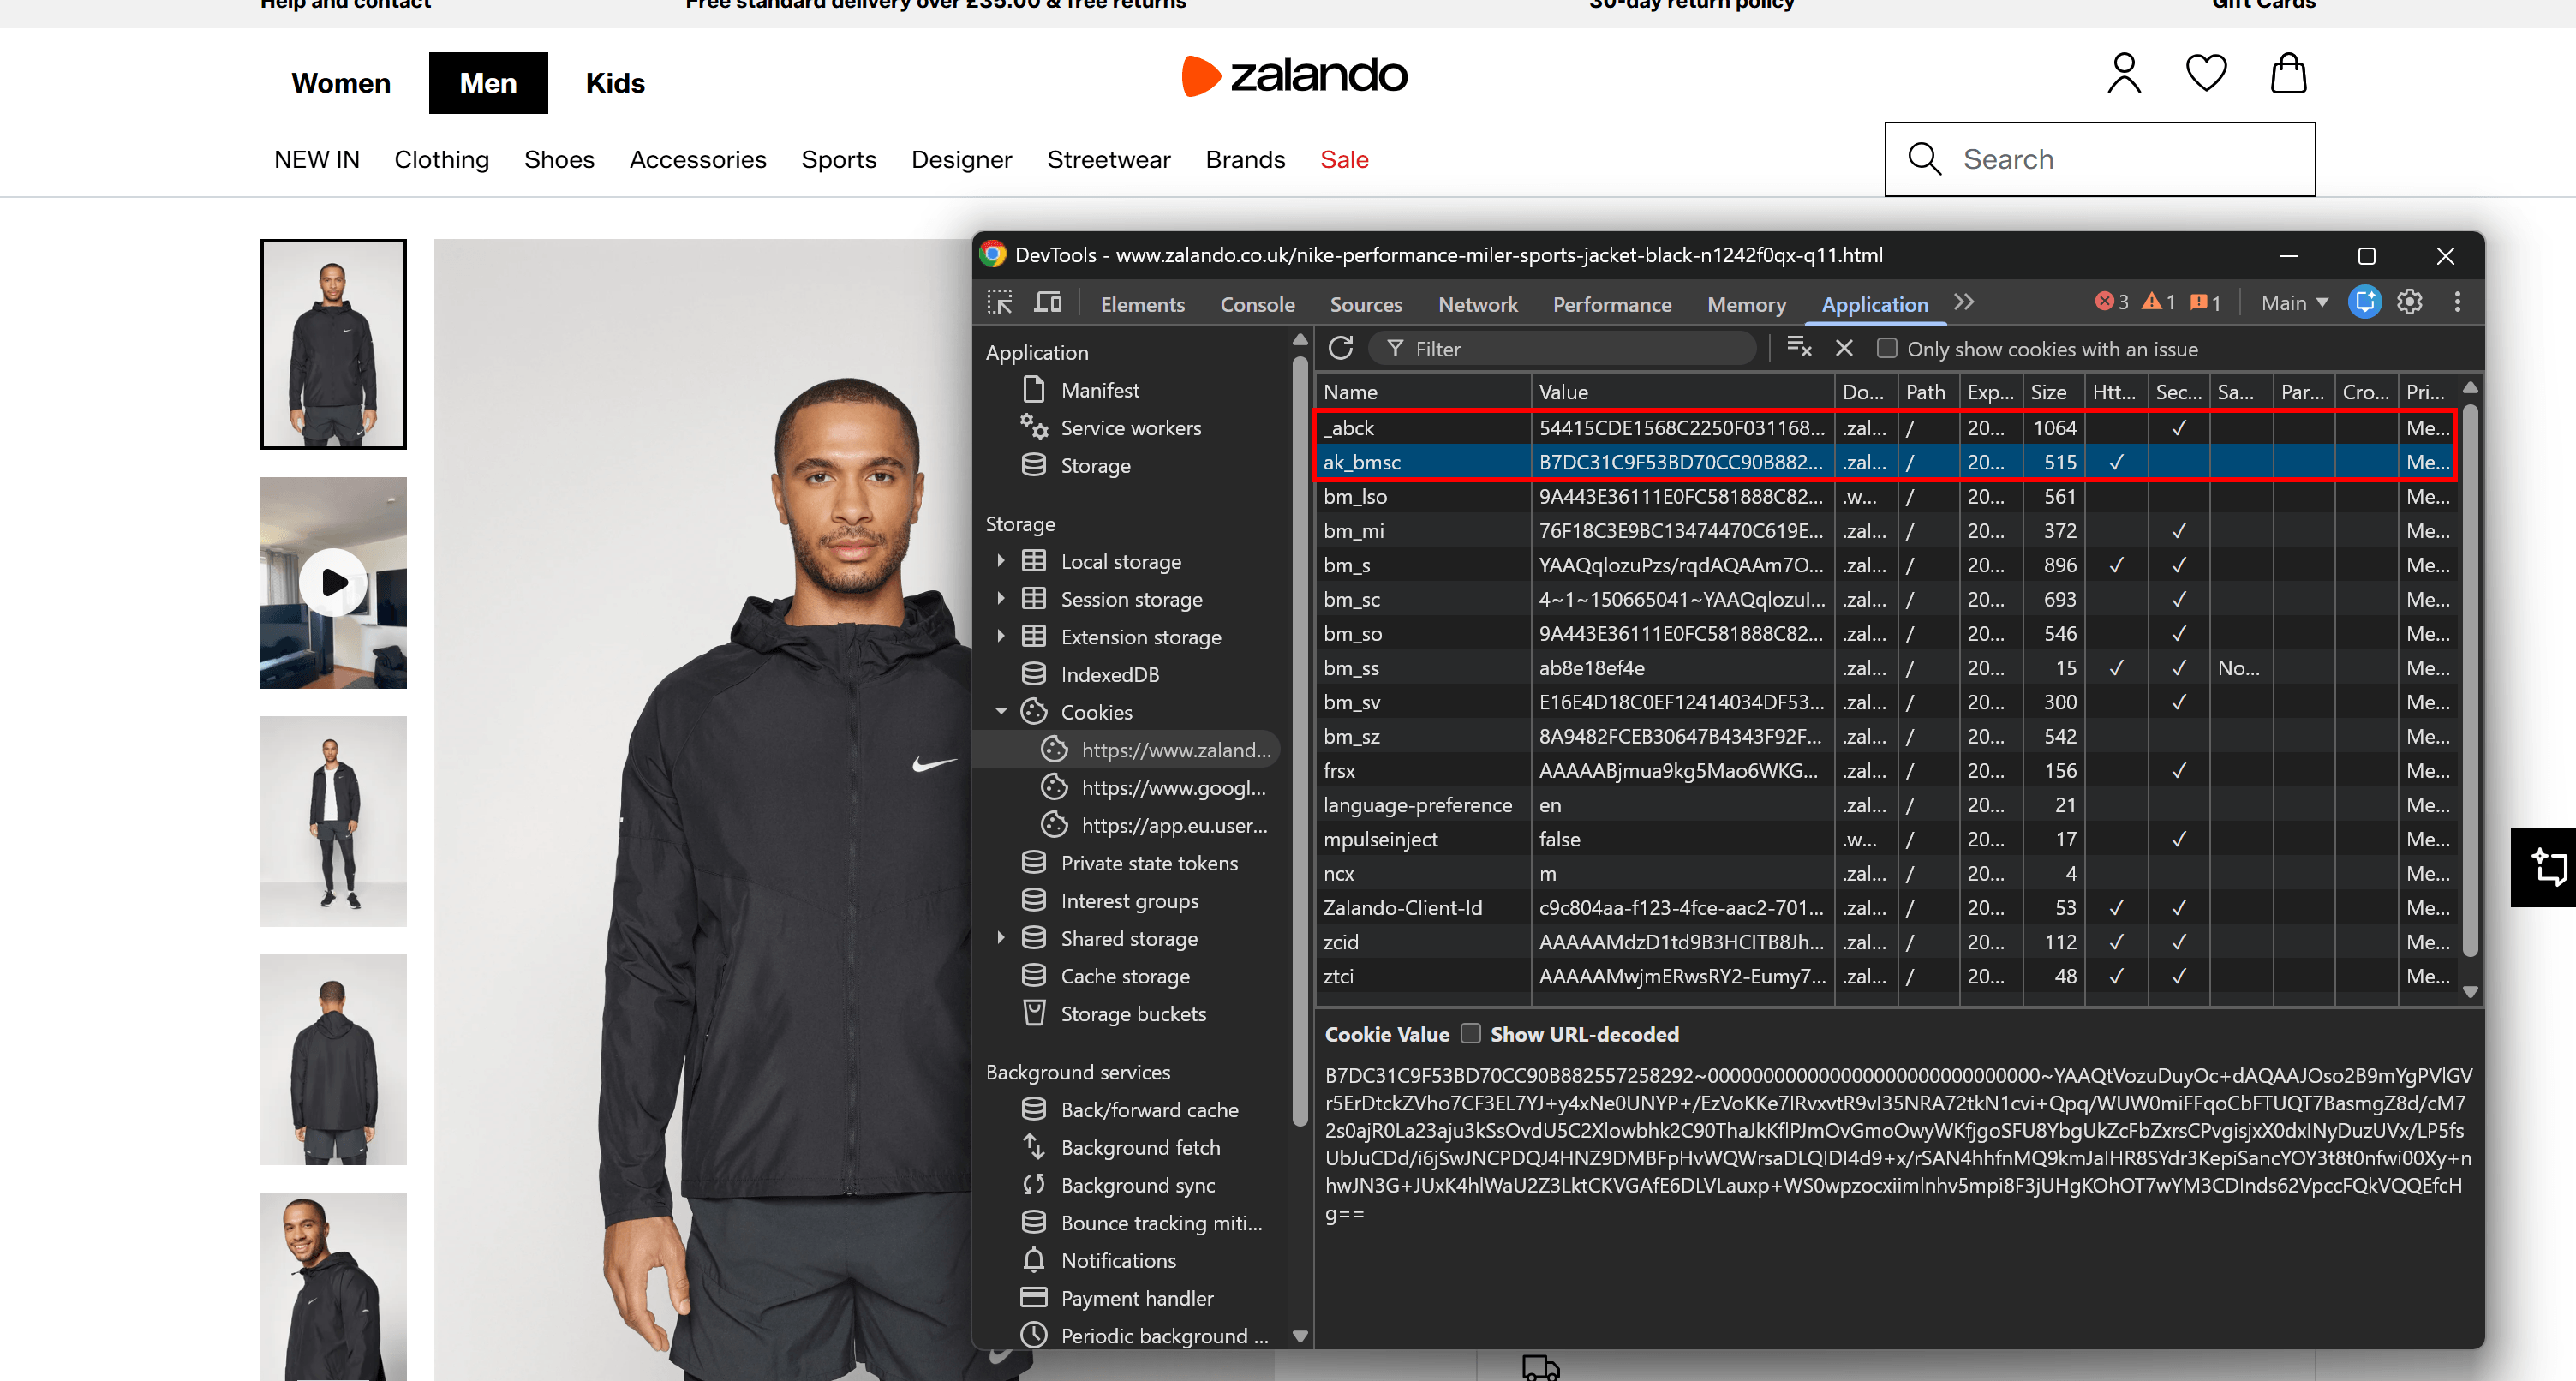This screenshot has height=1381, width=2576.
Task: Check the Show URL-decoded checkbox
Action: point(1470,1033)
